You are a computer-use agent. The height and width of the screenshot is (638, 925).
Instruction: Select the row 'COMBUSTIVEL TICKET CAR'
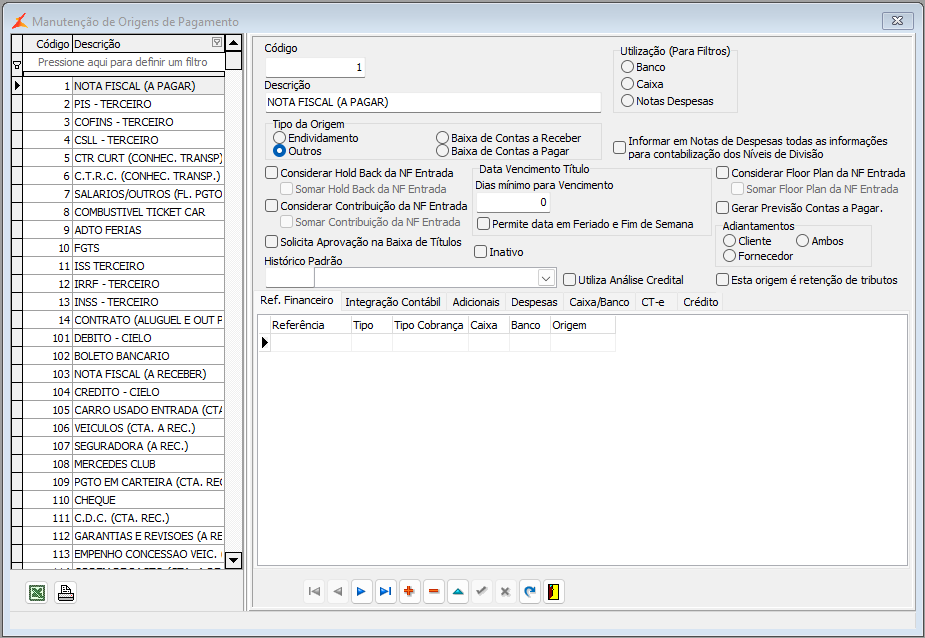coord(124,212)
